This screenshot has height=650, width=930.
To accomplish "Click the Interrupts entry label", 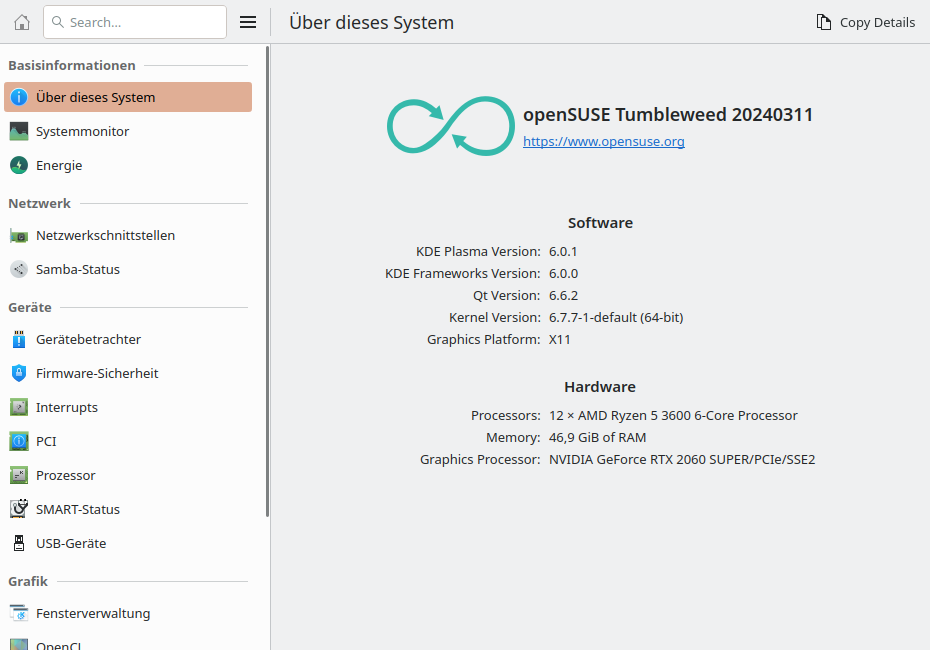I will pyautogui.click(x=67, y=407).
